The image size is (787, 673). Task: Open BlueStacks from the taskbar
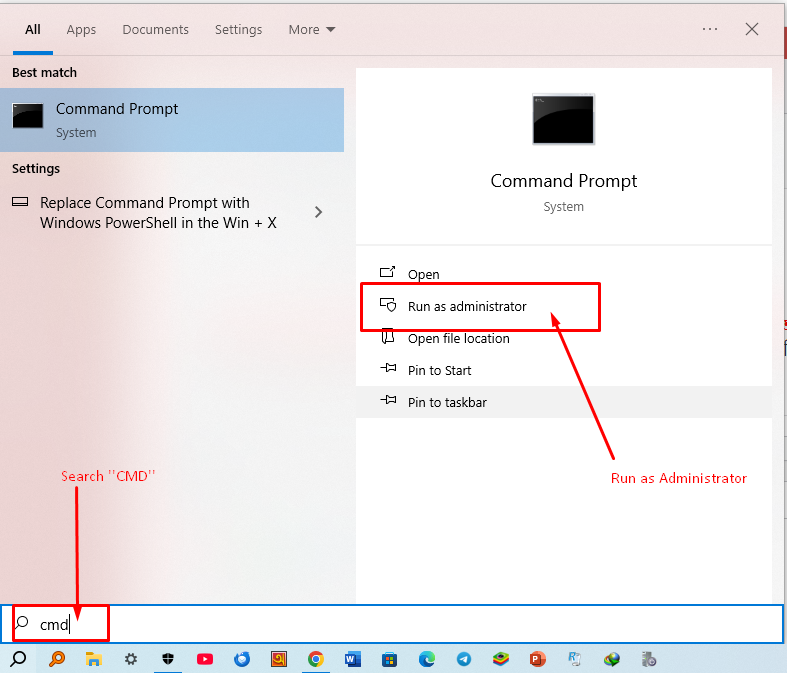tap(500, 659)
